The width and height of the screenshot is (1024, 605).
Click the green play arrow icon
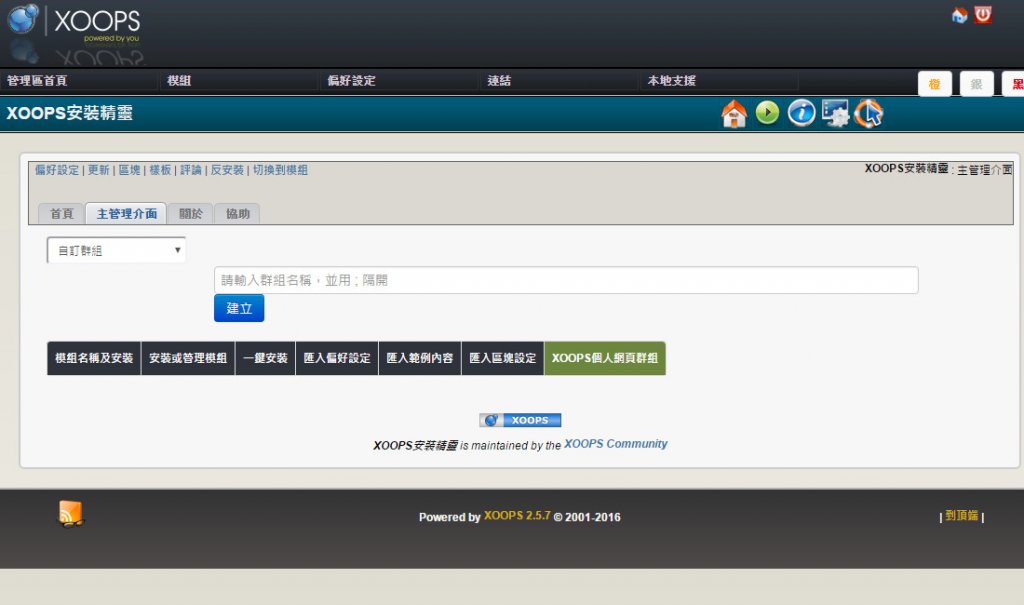pos(767,113)
